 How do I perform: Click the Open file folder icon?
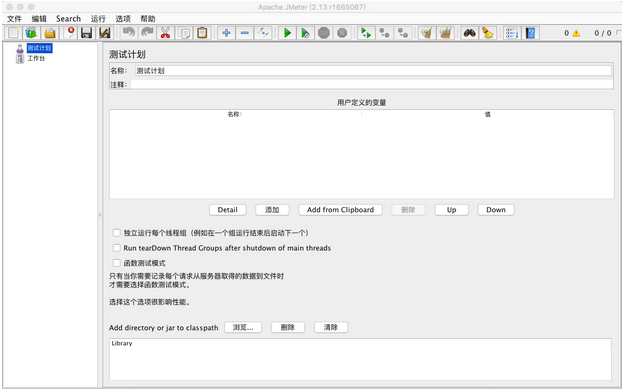pos(50,33)
